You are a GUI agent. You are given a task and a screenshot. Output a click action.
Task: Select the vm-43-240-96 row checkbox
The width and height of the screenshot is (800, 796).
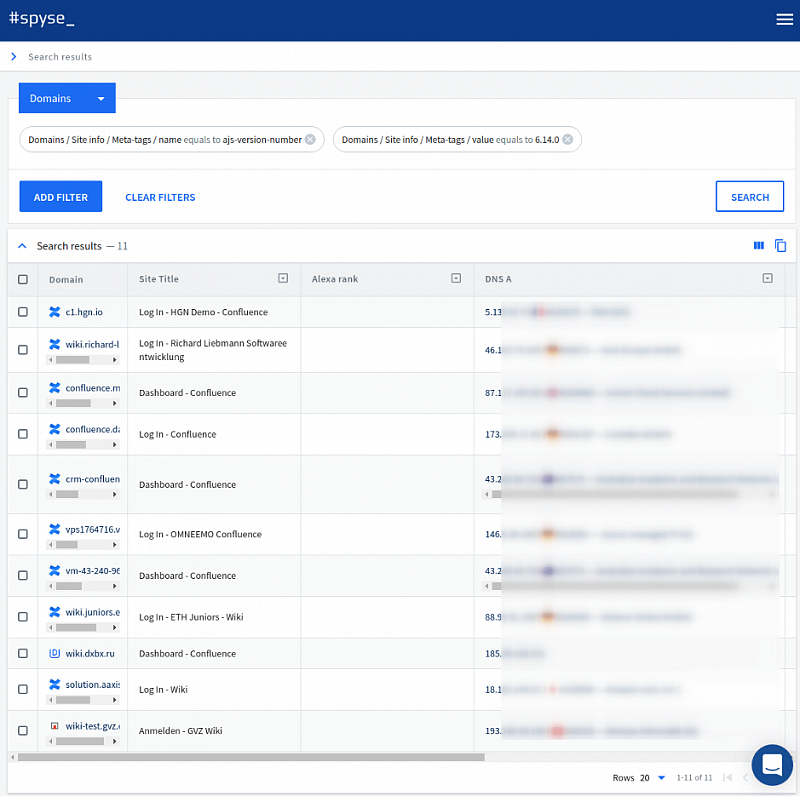point(23,575)
